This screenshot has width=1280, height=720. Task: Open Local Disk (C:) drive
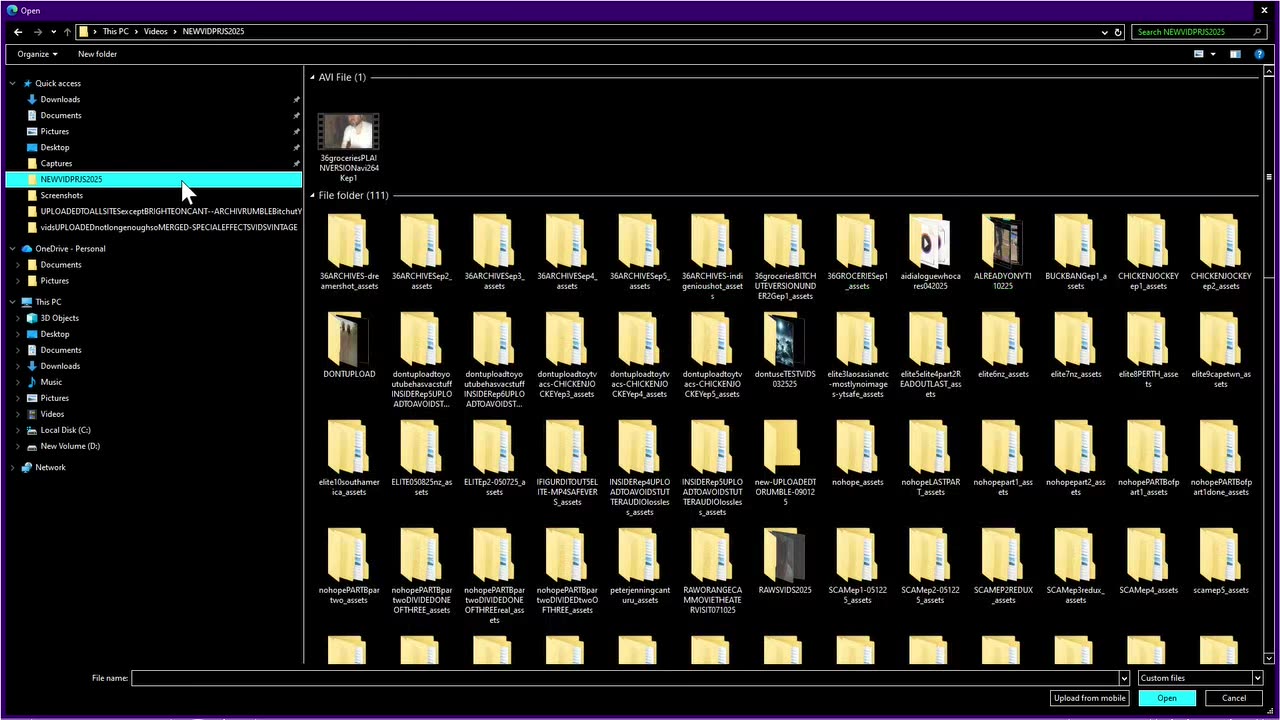coord(65,430)
